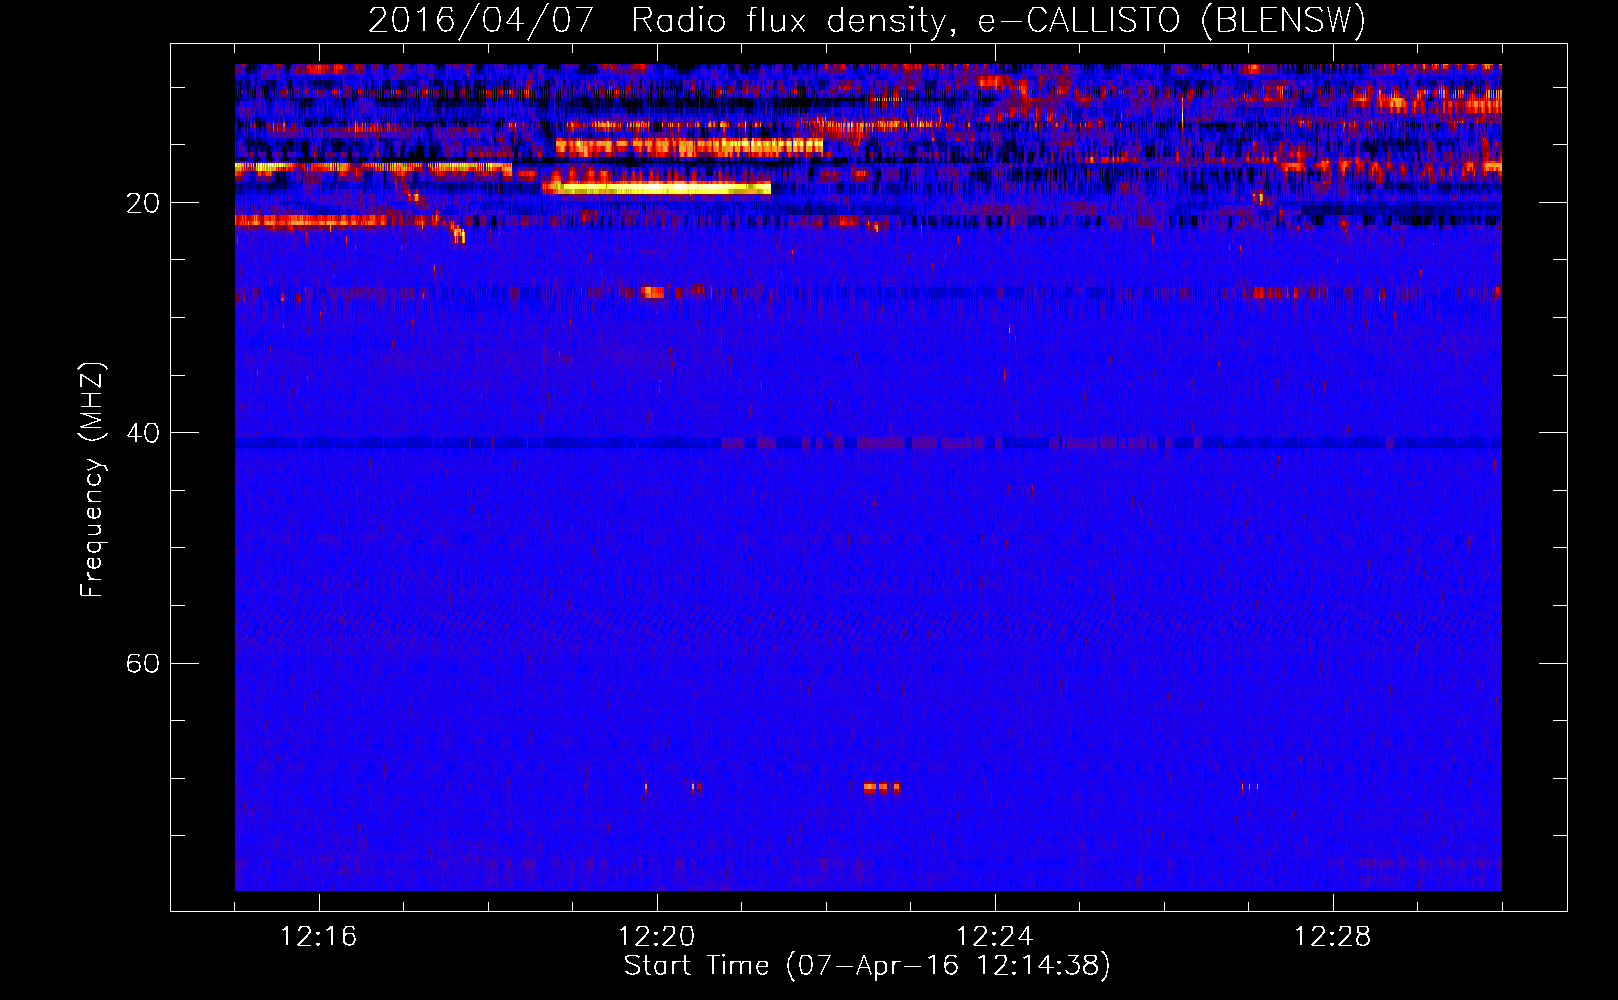Screen dimensions: 1618x1000
Task: Click the 20 MHz frequency tick label
Action: tap(143, 204)
